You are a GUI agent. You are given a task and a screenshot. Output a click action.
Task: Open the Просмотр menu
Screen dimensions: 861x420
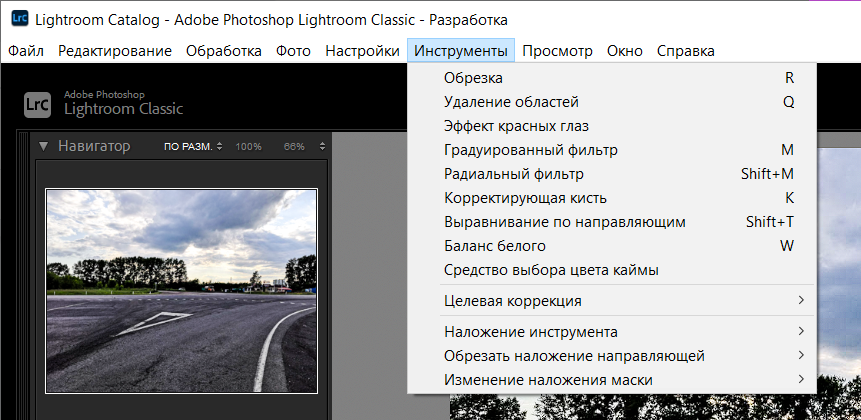557,51
